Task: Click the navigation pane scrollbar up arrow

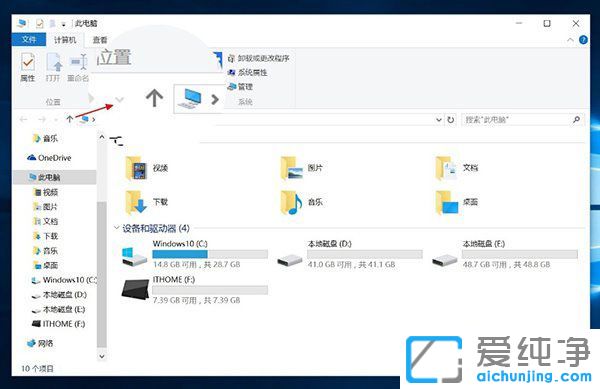Action: 102,137
